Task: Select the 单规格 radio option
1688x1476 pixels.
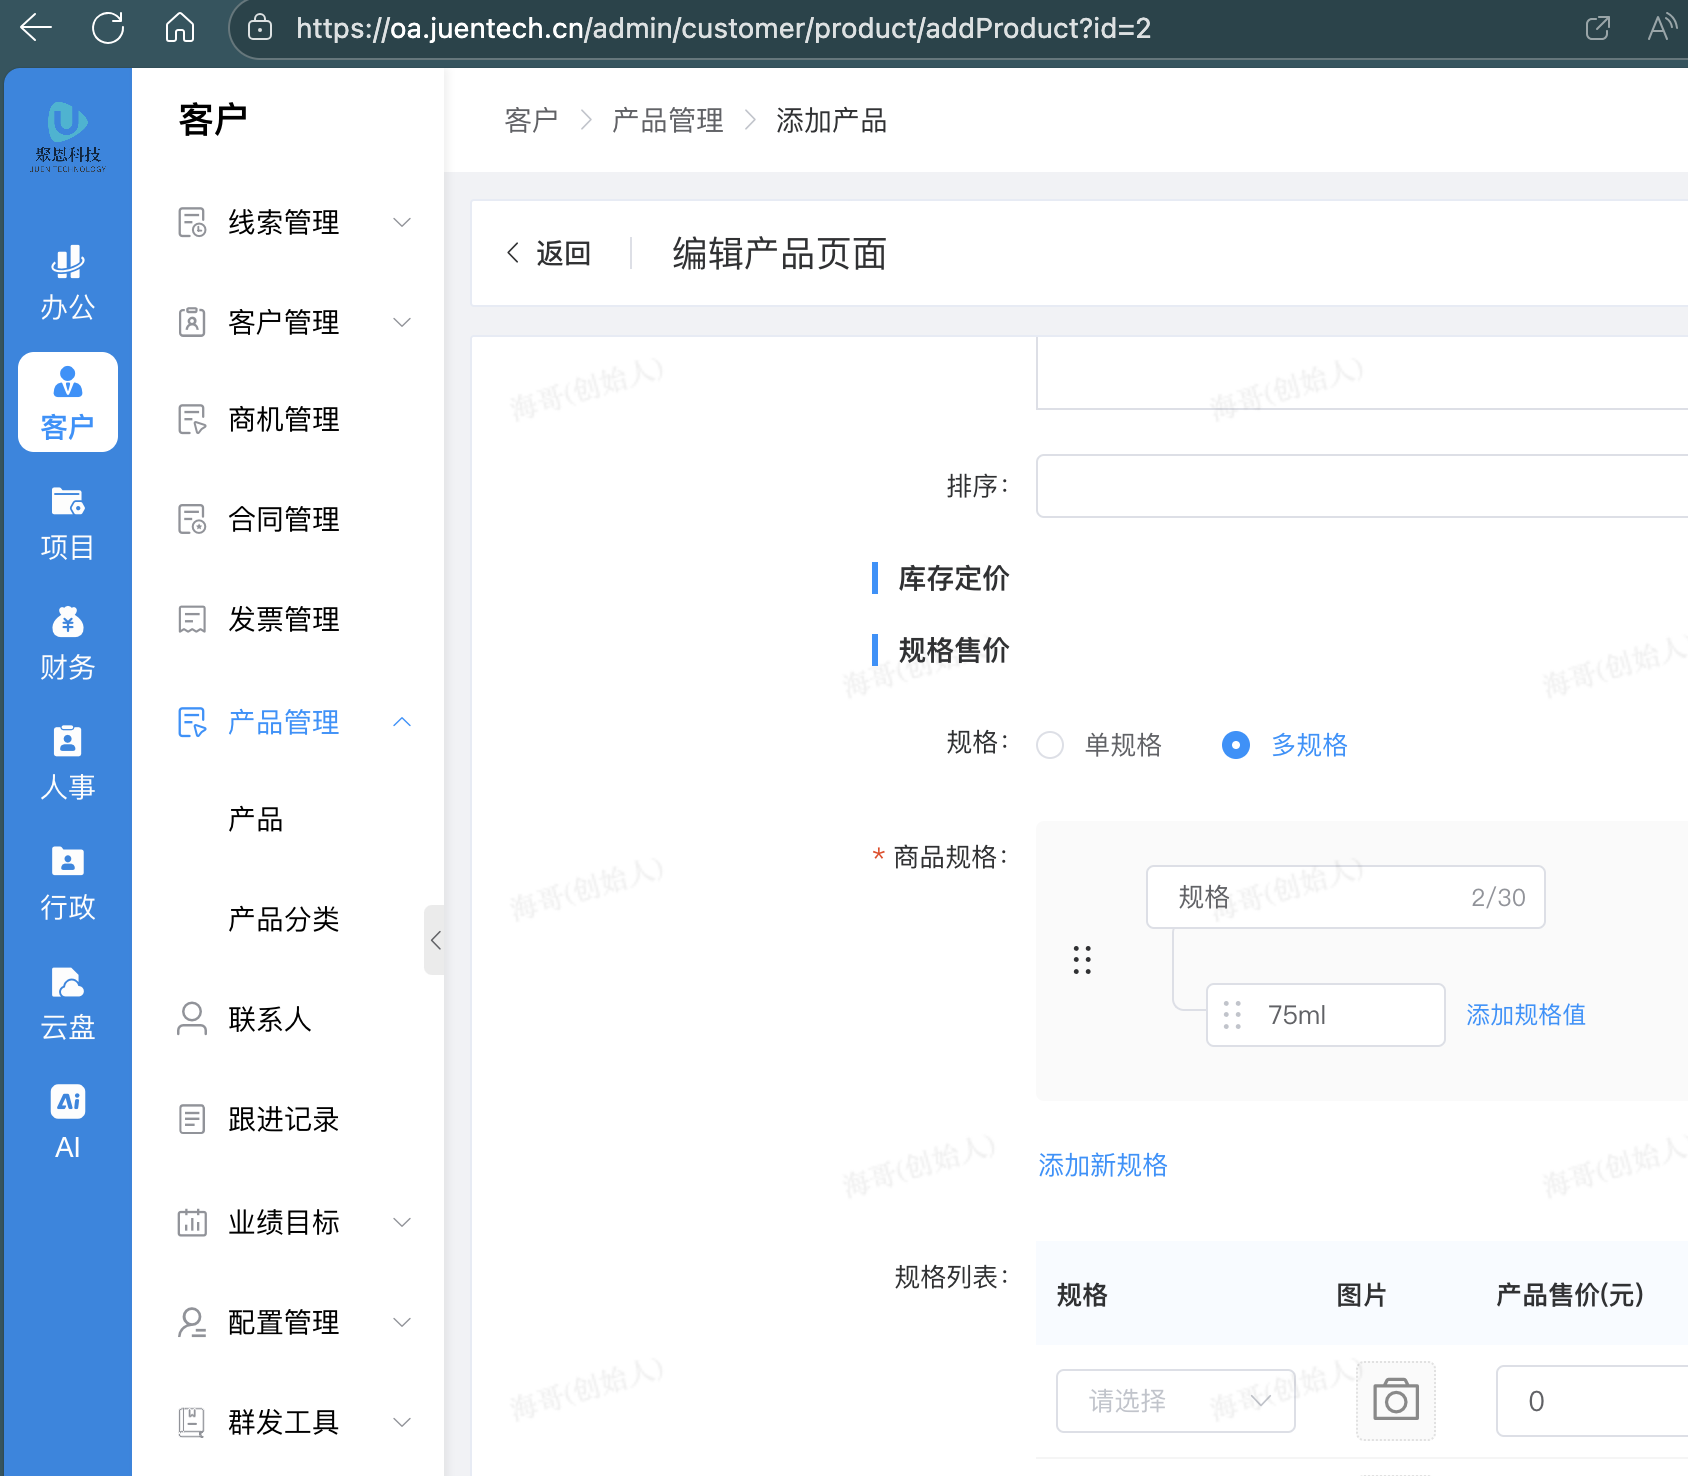Action: (x=1050, y=745)
